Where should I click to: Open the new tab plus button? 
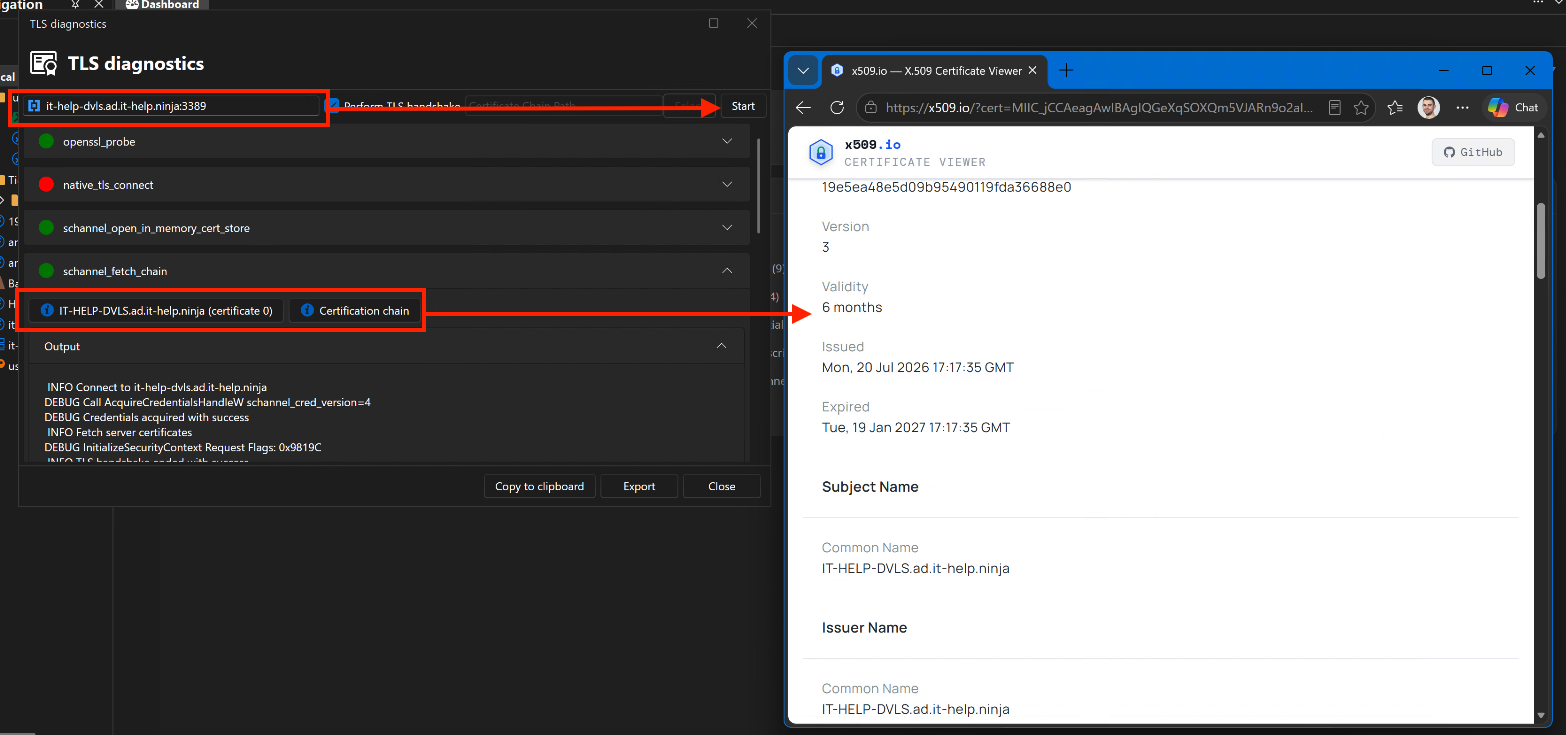point(1066,70)
